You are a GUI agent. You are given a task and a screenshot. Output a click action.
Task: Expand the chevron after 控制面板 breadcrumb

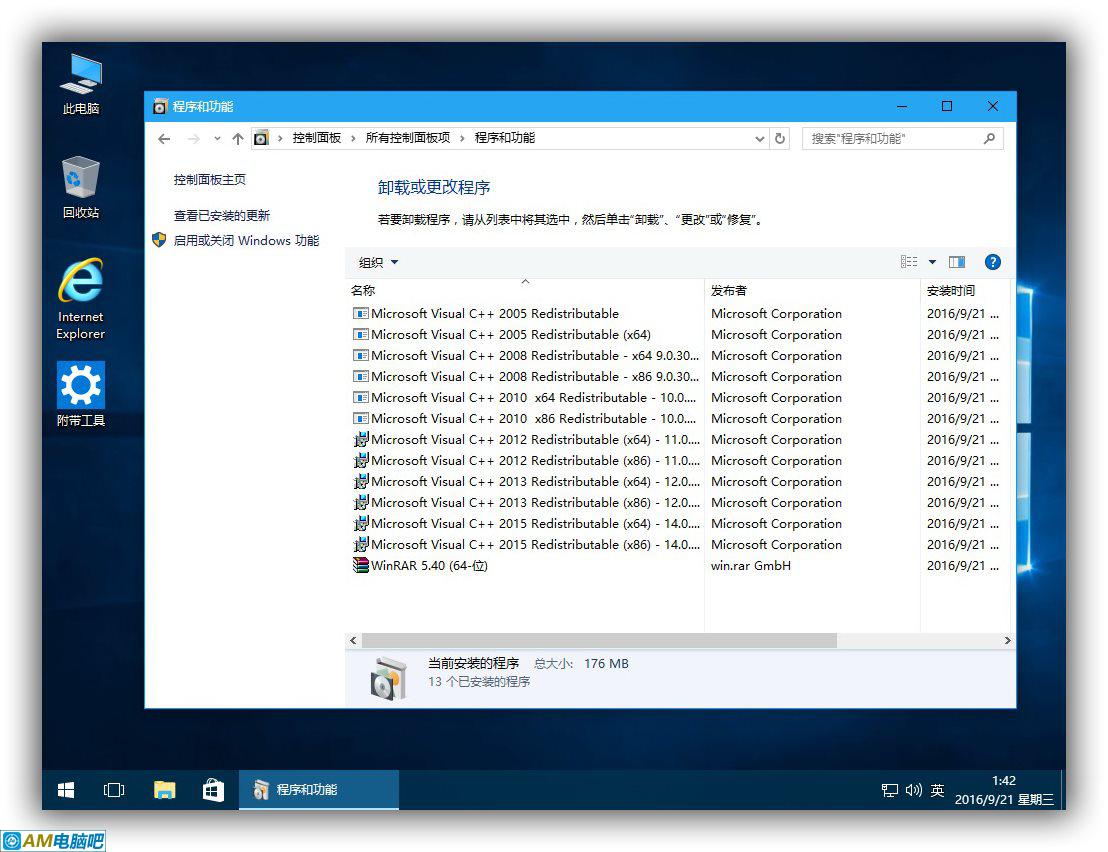pyautogui.click(x=353, y=138)
